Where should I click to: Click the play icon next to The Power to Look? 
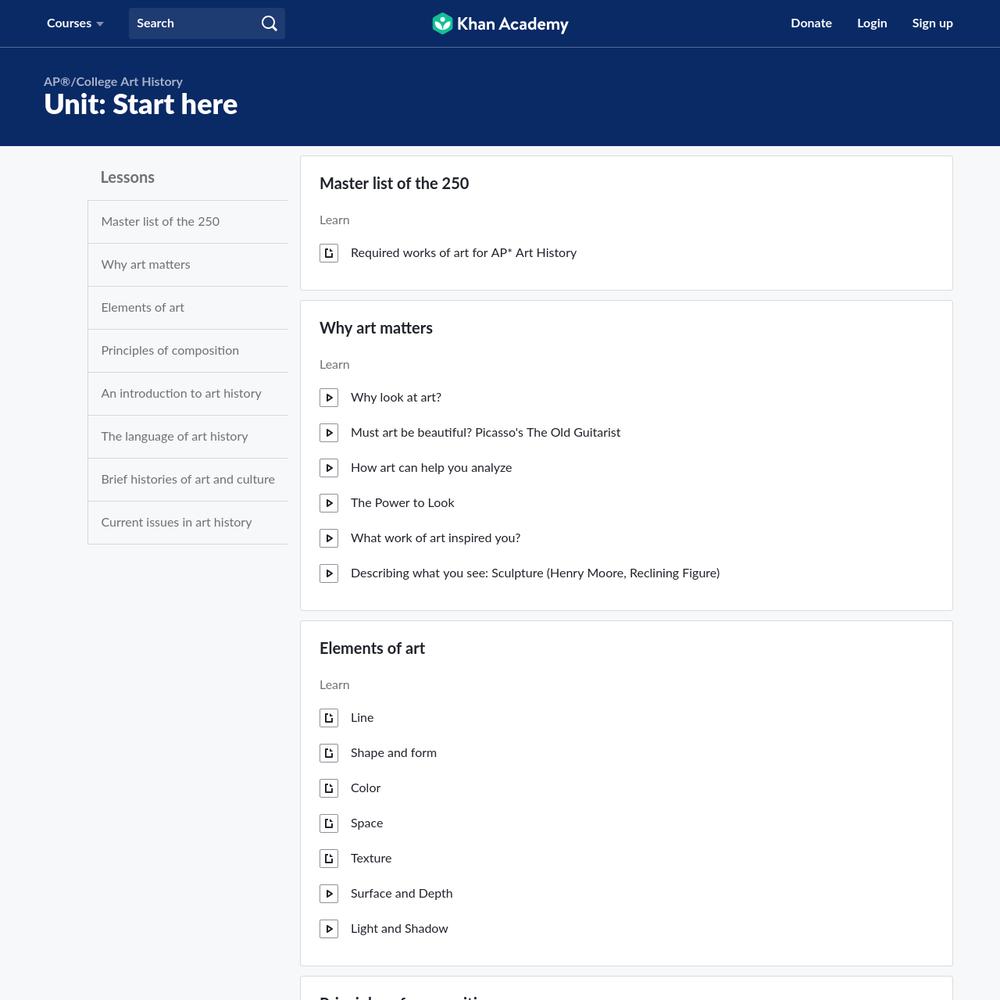tap(329, 503)
